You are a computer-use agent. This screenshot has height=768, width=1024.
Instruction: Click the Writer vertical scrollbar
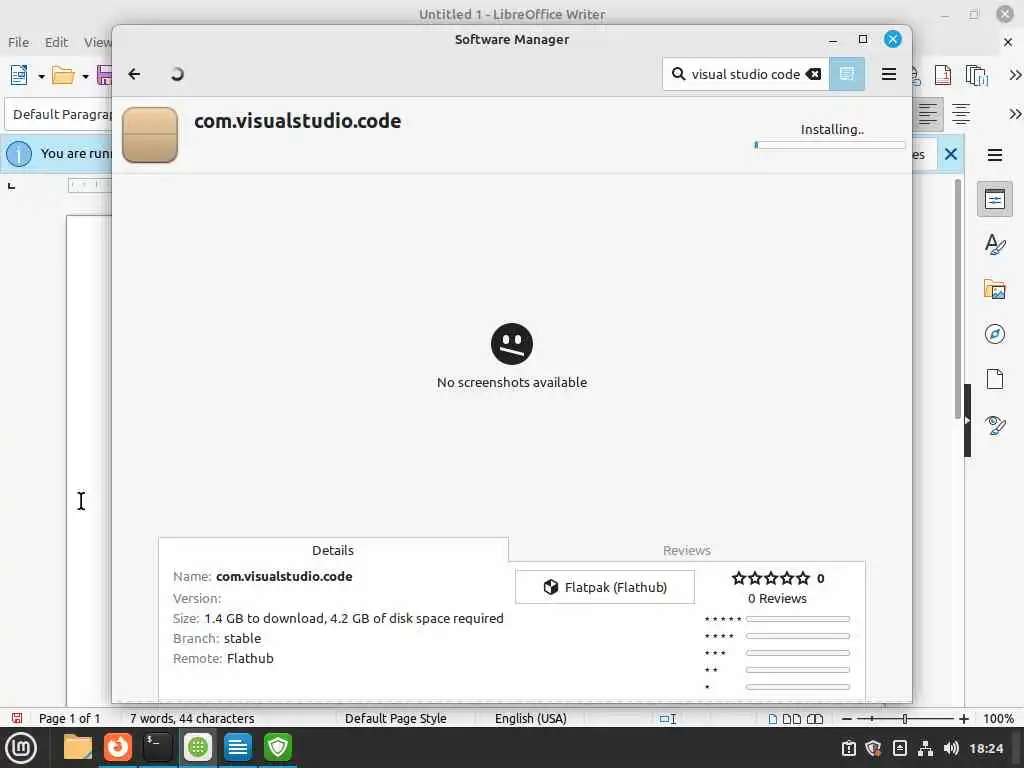tap(957, 298)
